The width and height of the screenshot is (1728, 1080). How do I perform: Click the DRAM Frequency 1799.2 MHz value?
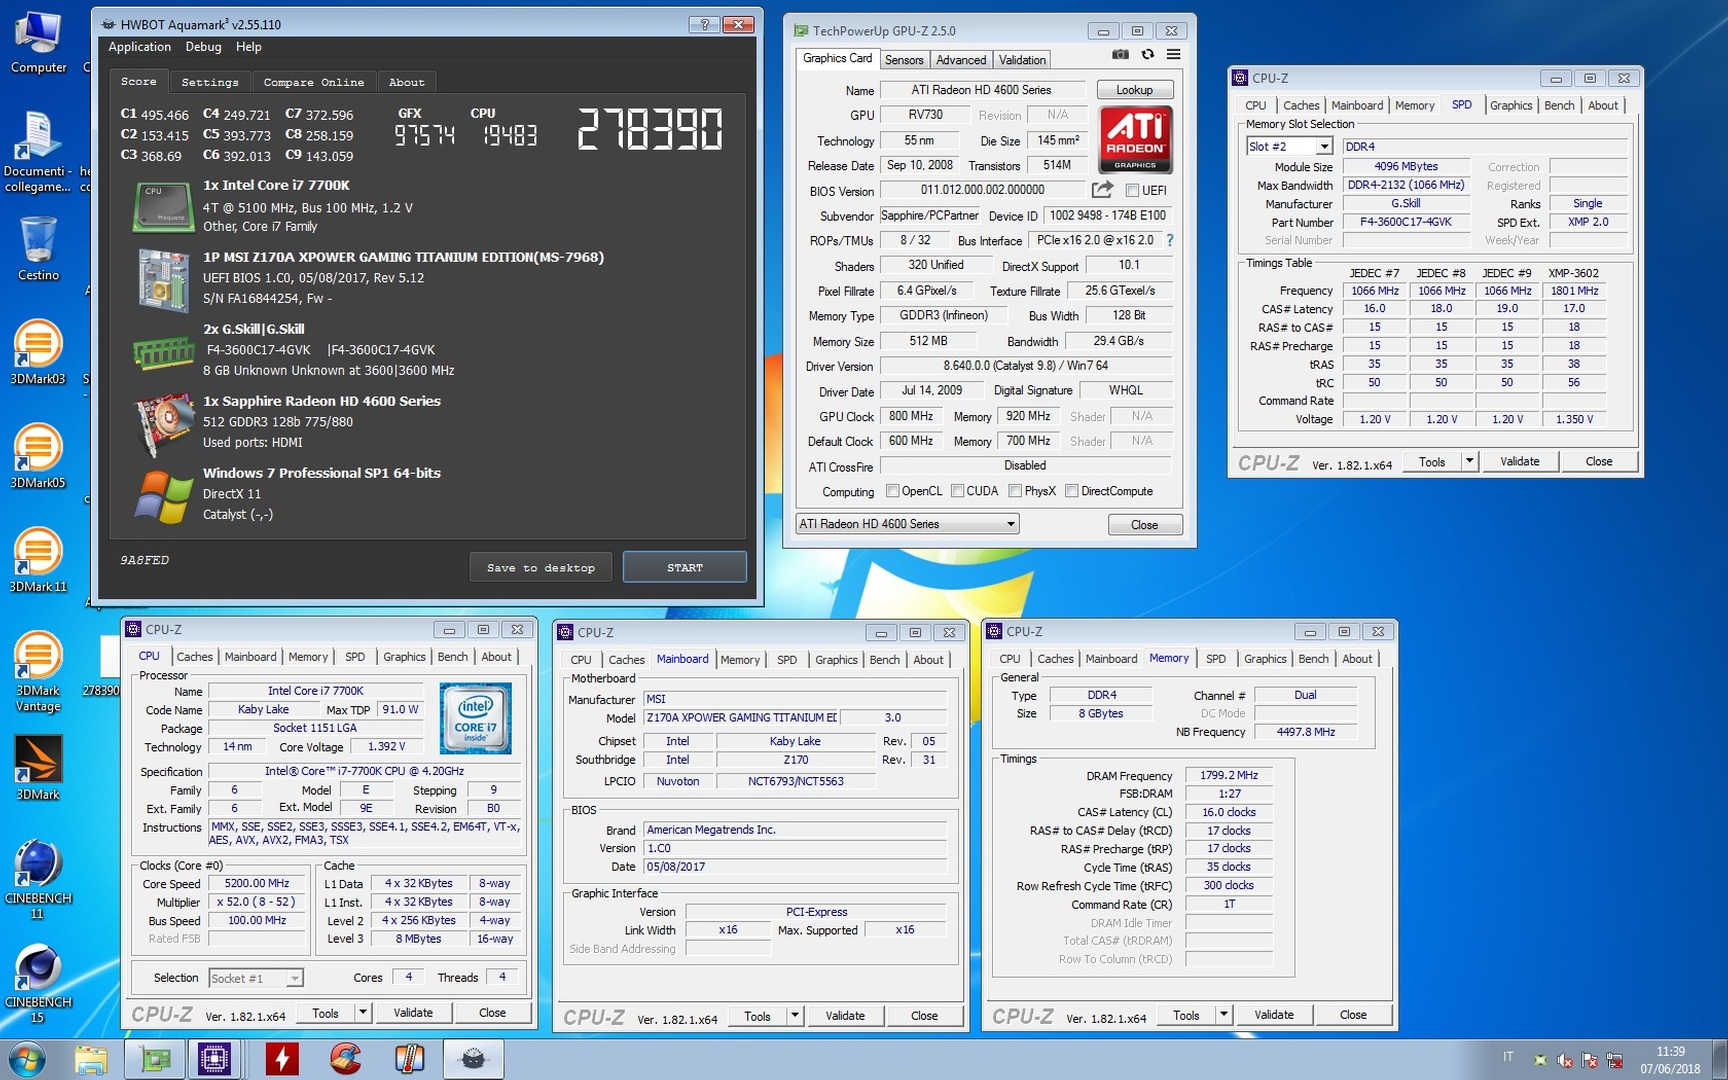pos(1229,775)
